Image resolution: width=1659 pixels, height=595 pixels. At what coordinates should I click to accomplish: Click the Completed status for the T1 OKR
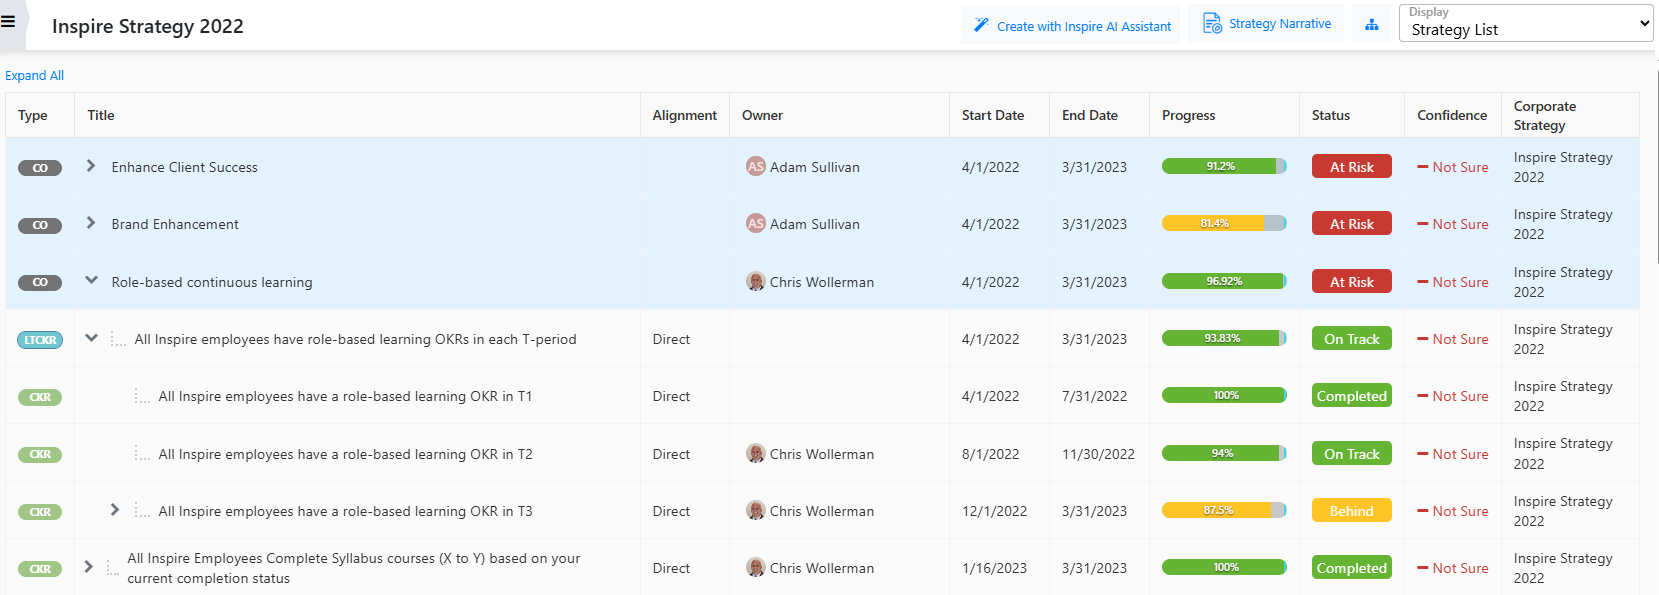(1352, 396)
